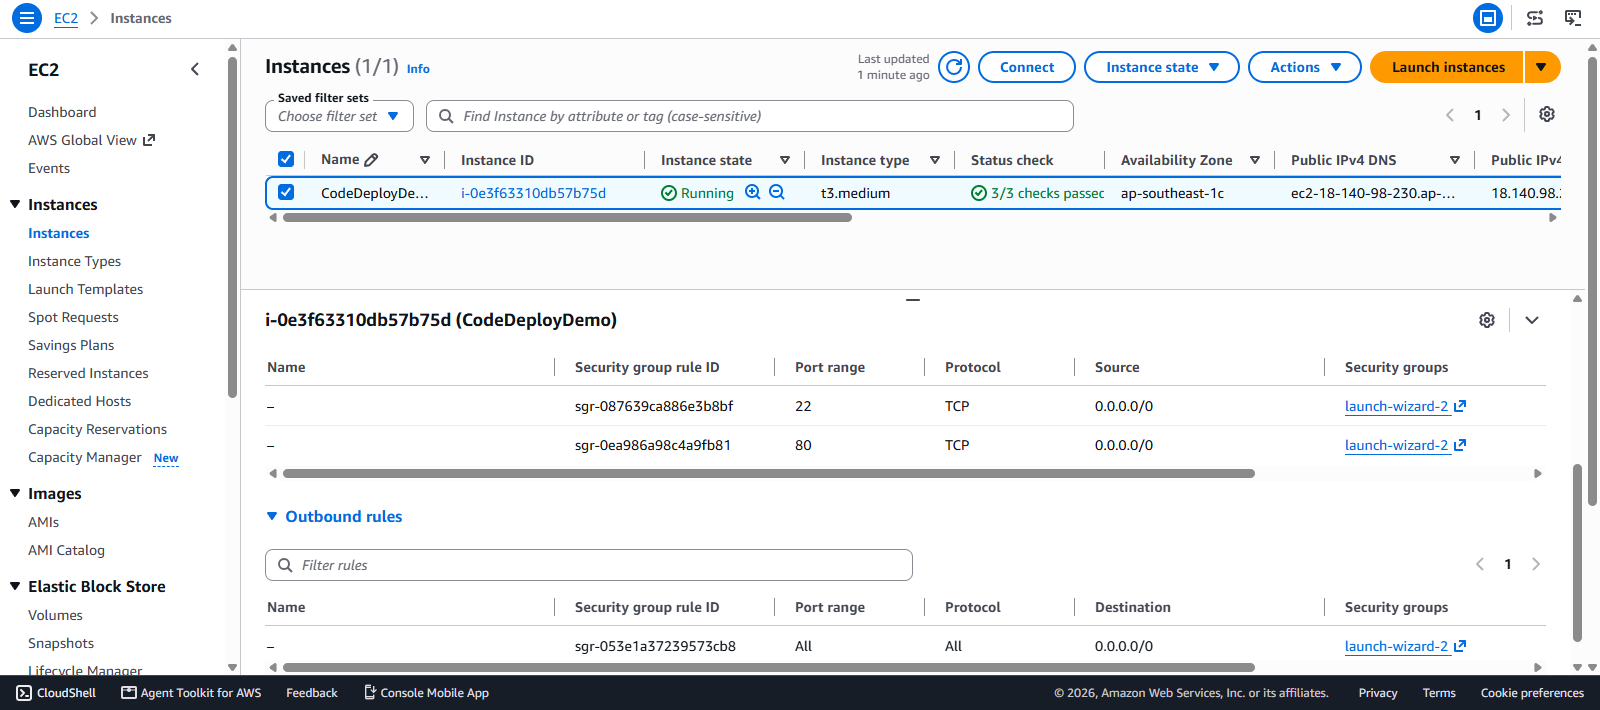Go to previous outbound rules page
This screenshot has width=1600, height=710.
[x=1480, y=564]
